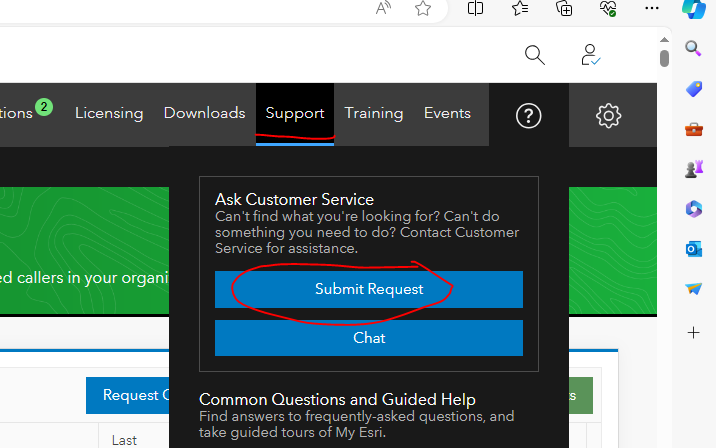Open the Licensing tab
This screenshot has height=448, width=716.
point(109,113)
